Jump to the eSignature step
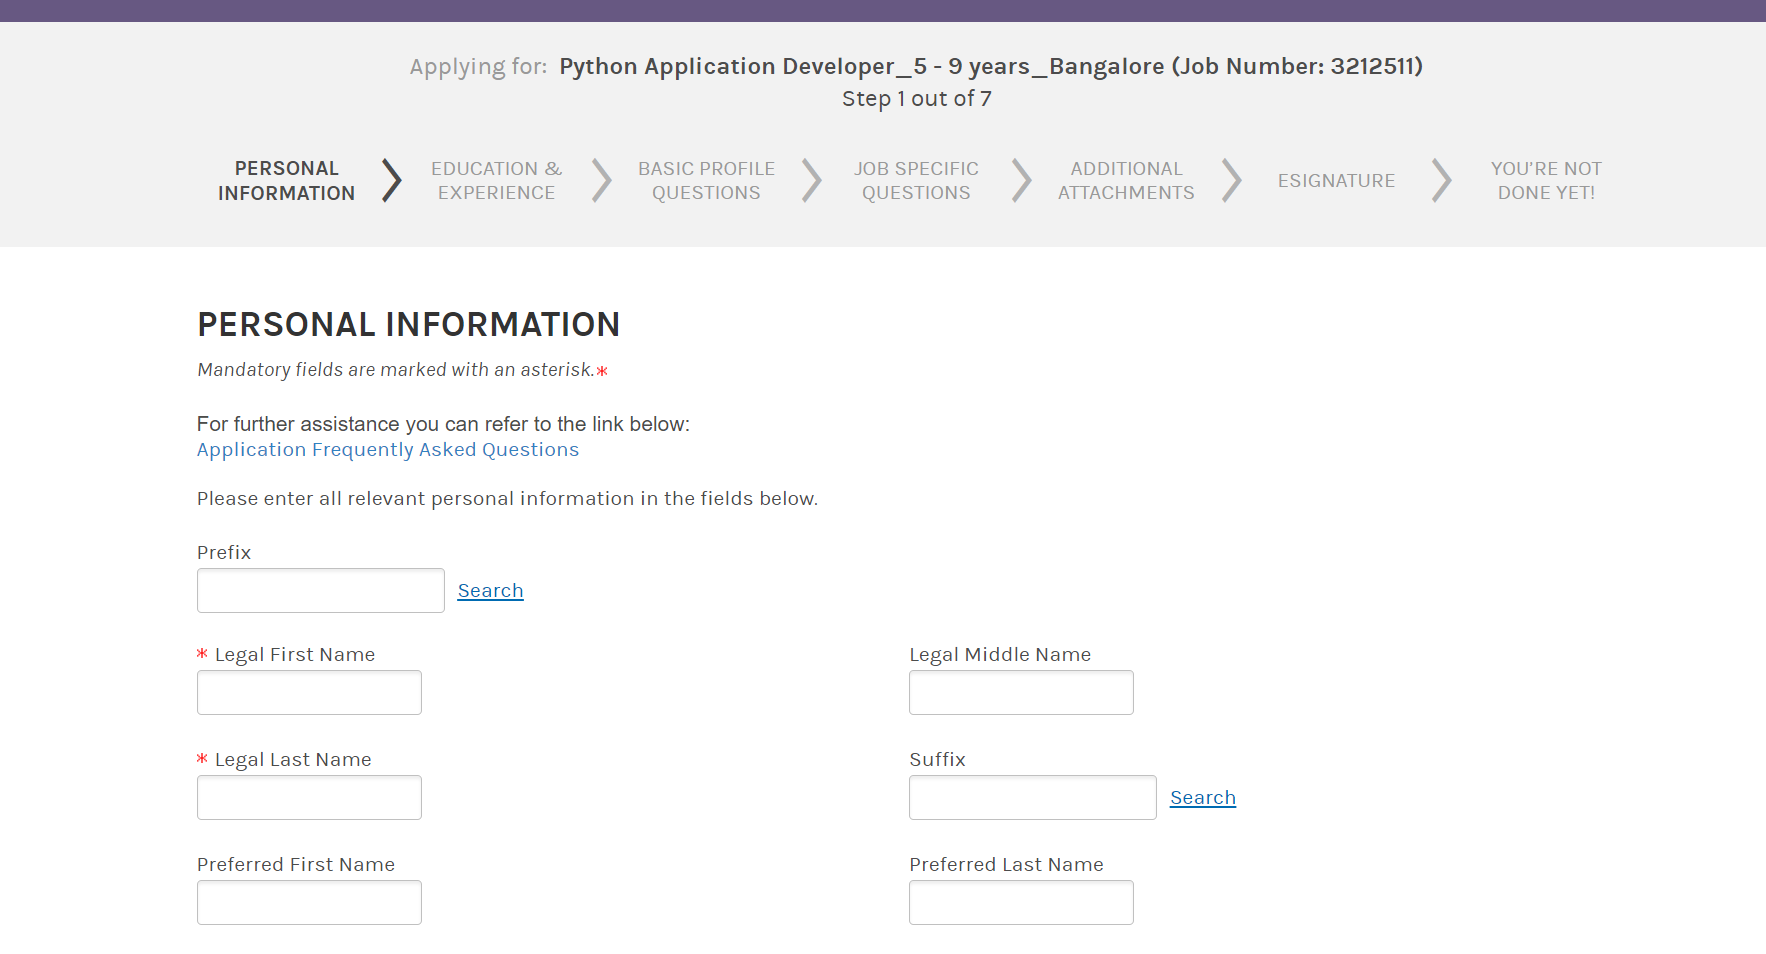The image size is (1766, 954). (x=1336, y=181)
